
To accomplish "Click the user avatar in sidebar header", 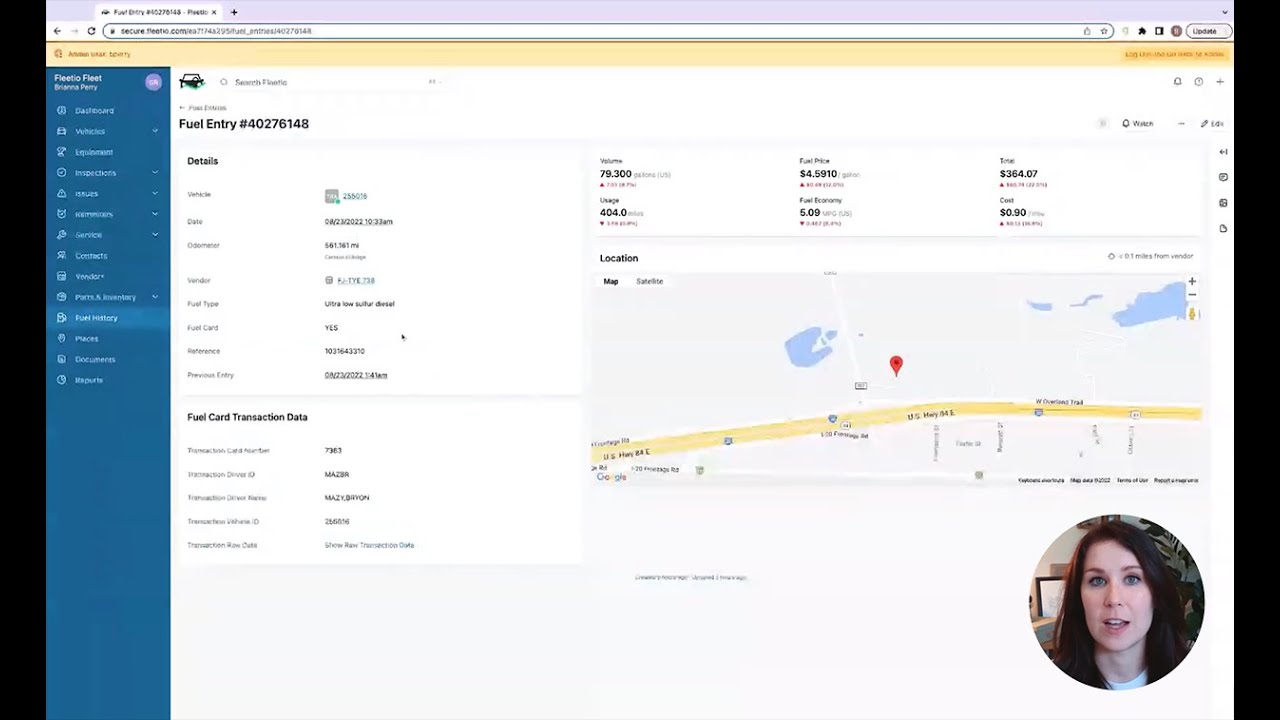I will (x=153, y=82).
